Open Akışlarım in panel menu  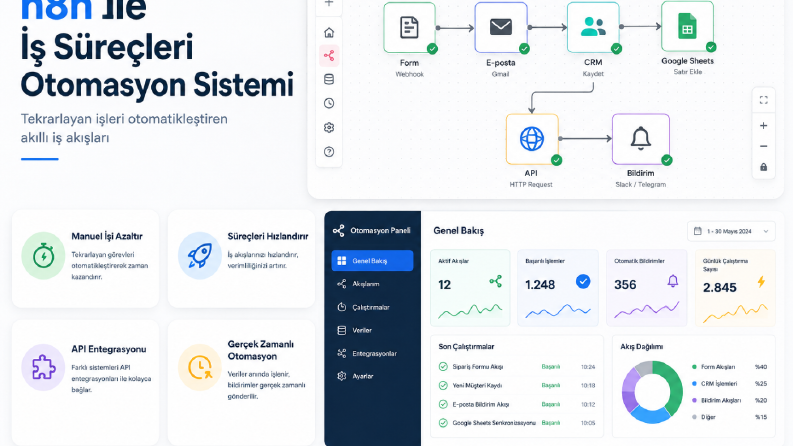pyautogui.click(x=372, y=284)
